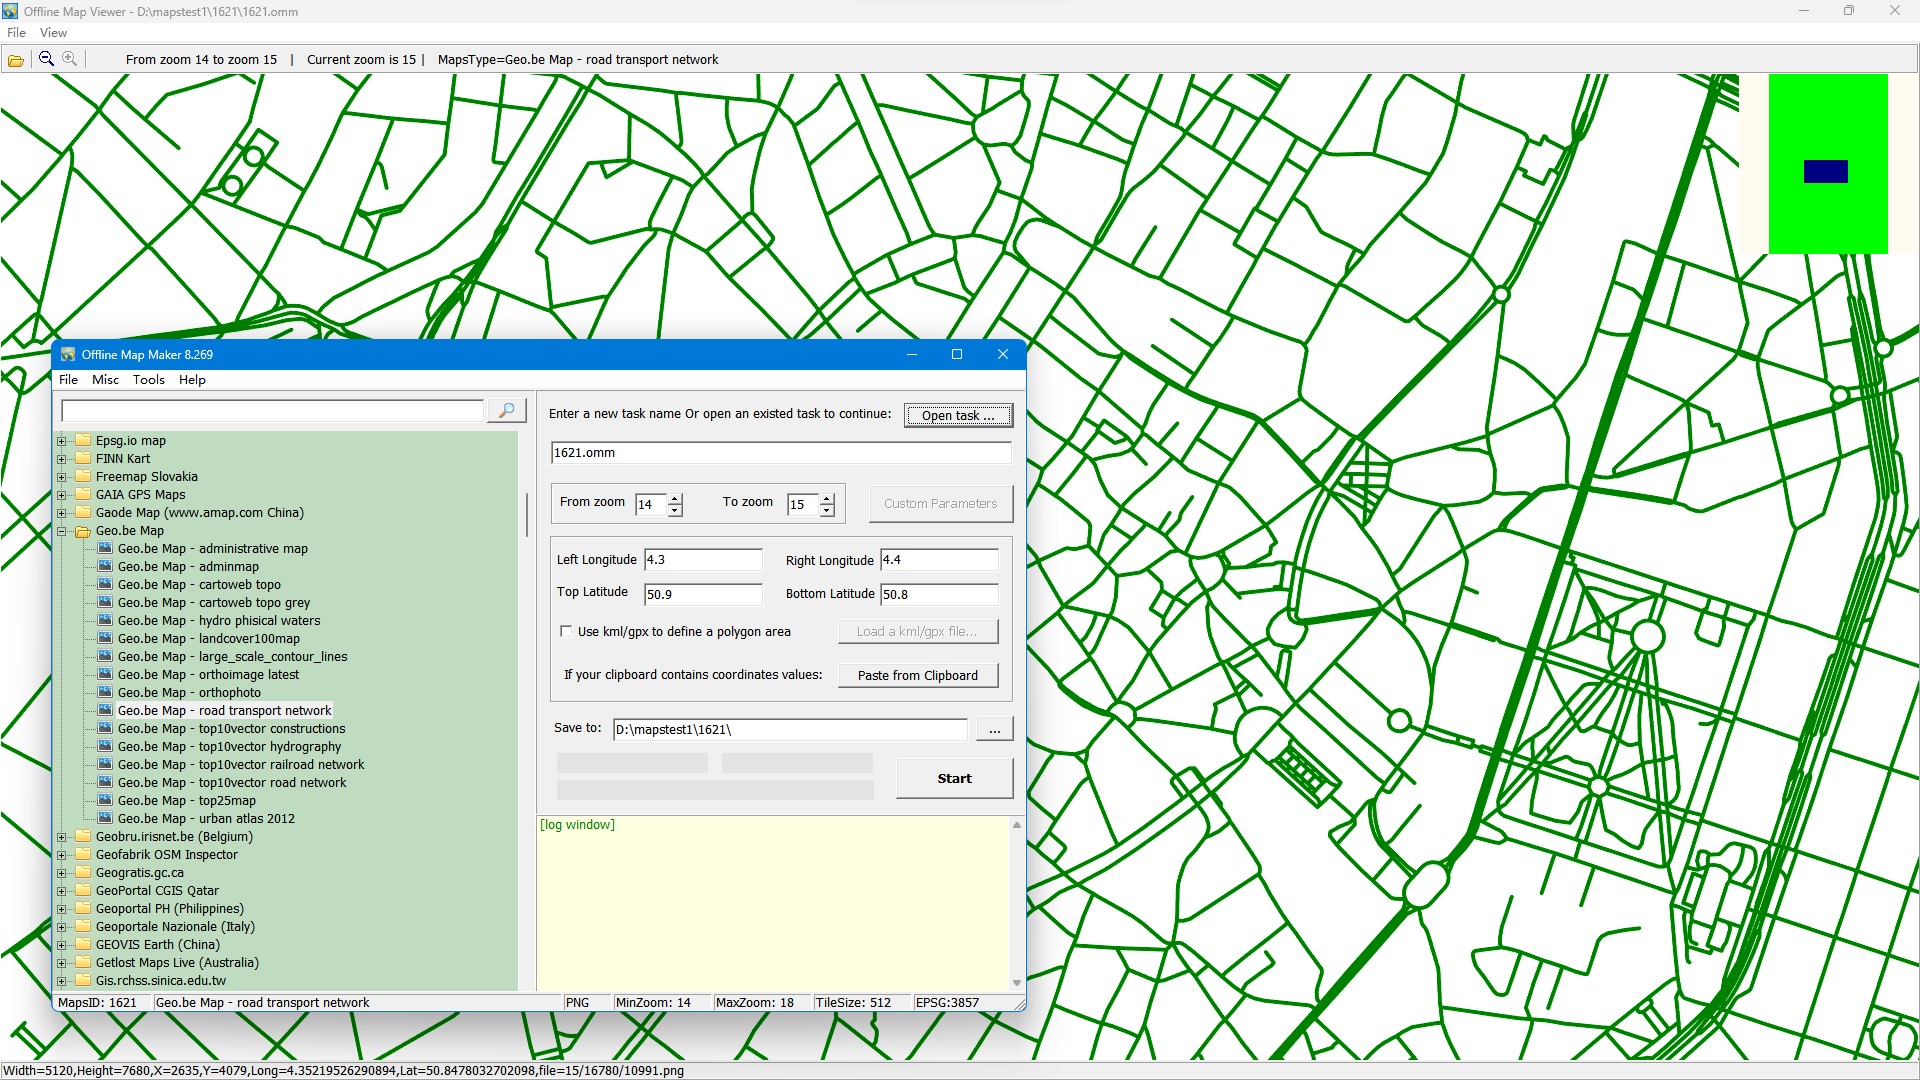Expand the Gaode Map tree node

pyautogui.click(x=62, y=513)
